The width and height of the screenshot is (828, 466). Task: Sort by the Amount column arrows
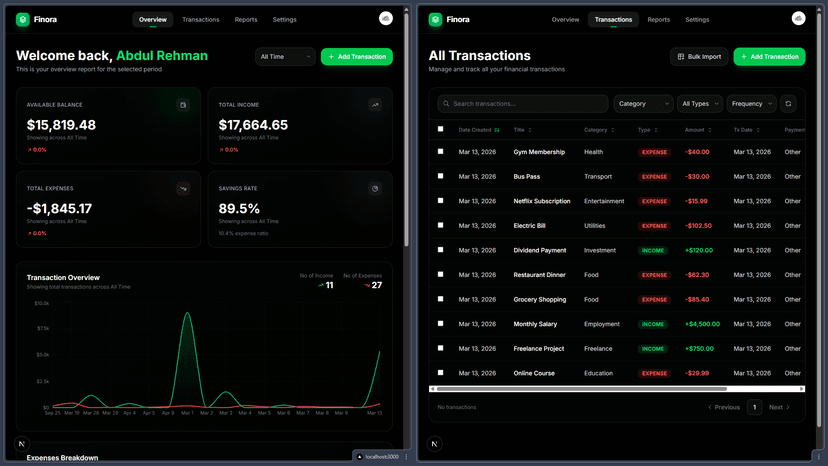[710, 130]
